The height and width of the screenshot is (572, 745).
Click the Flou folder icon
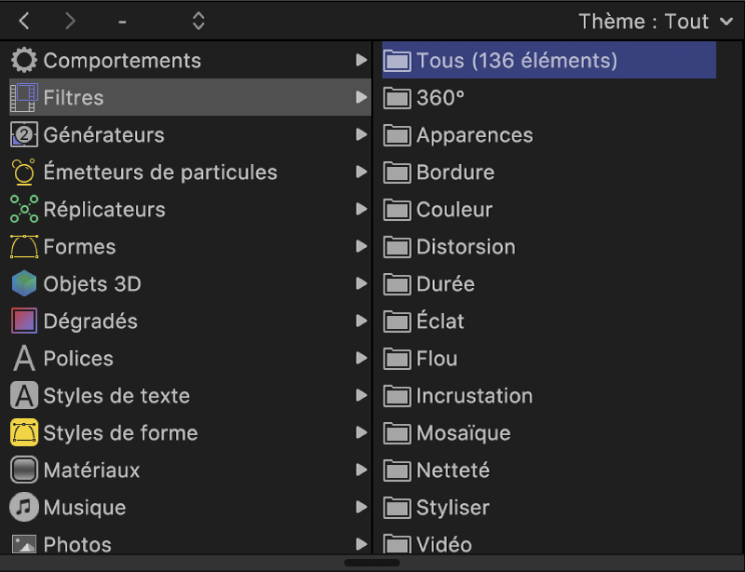tap(397, 359)
